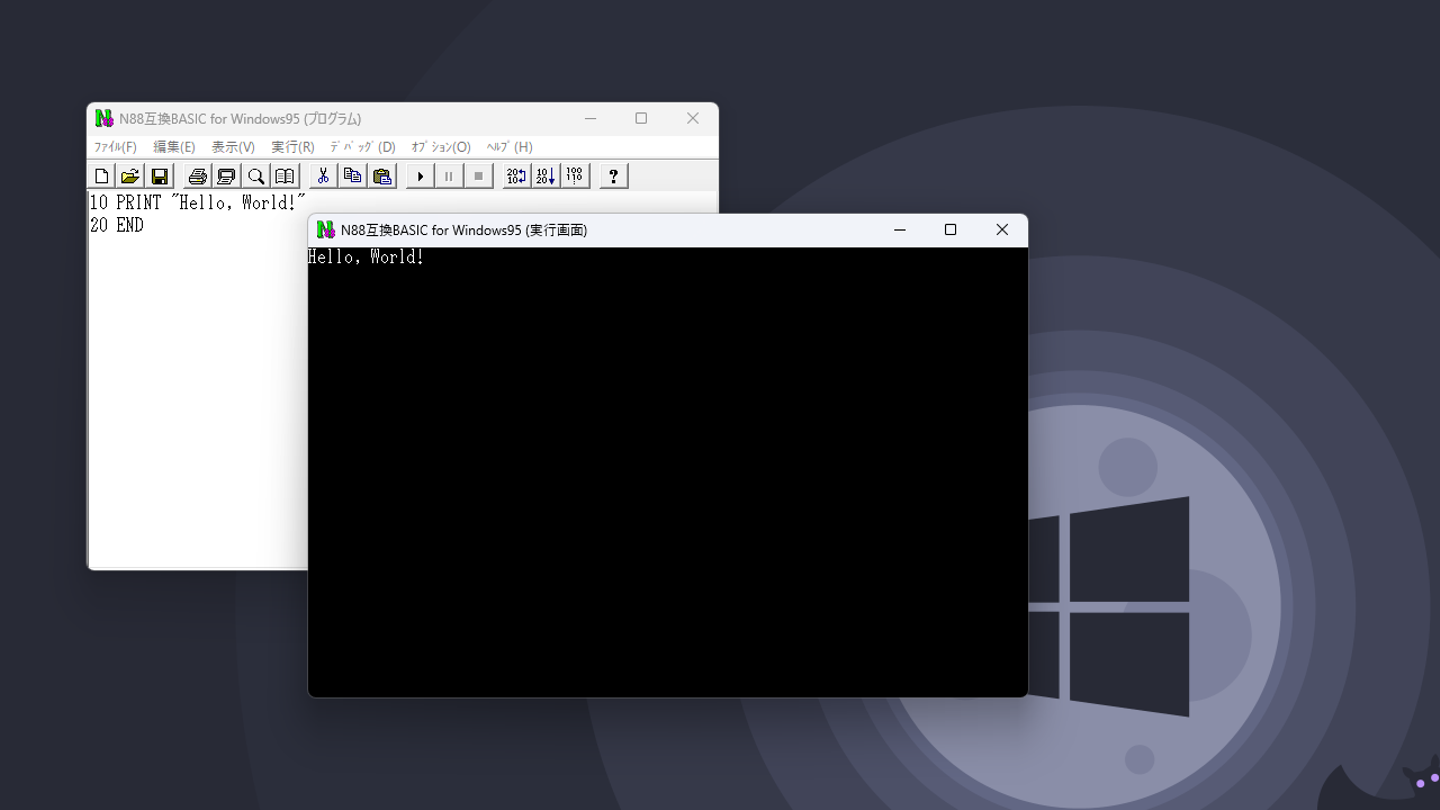Stop the running program
The width and height of the screenshot is (1440, 810).
point(478,176)
